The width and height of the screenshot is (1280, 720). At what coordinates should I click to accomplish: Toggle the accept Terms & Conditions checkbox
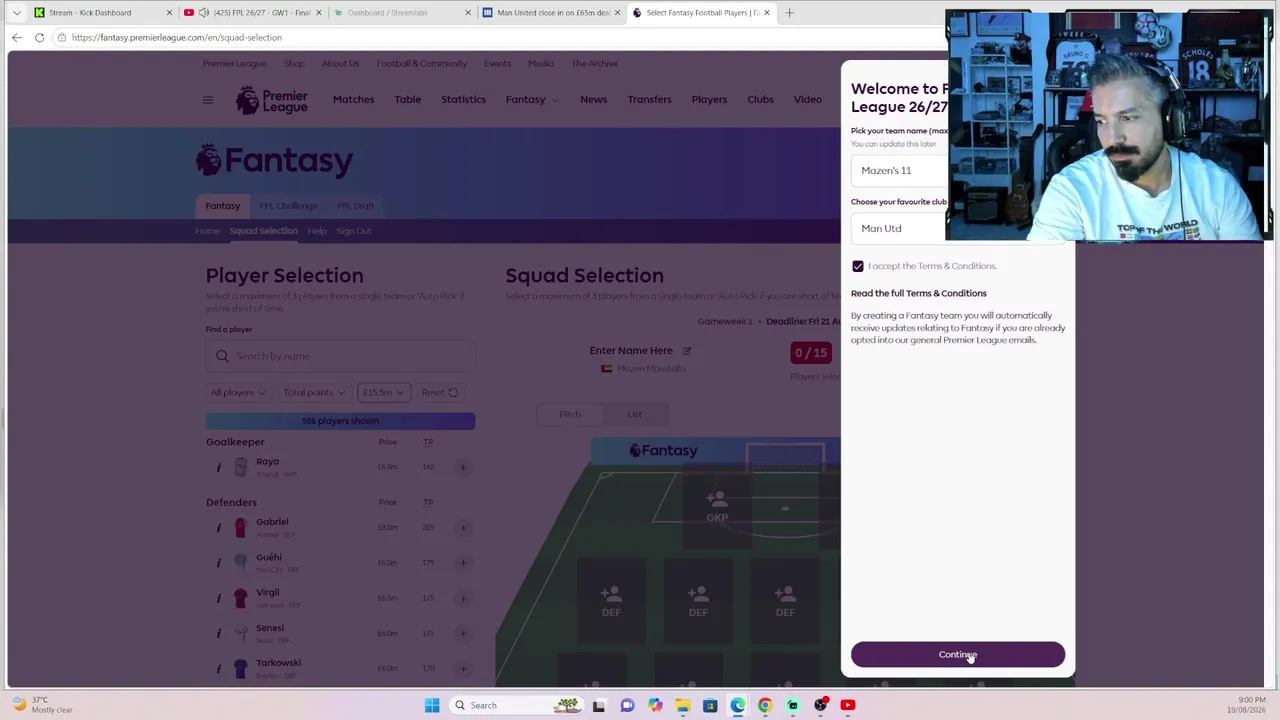coord(858,266)
